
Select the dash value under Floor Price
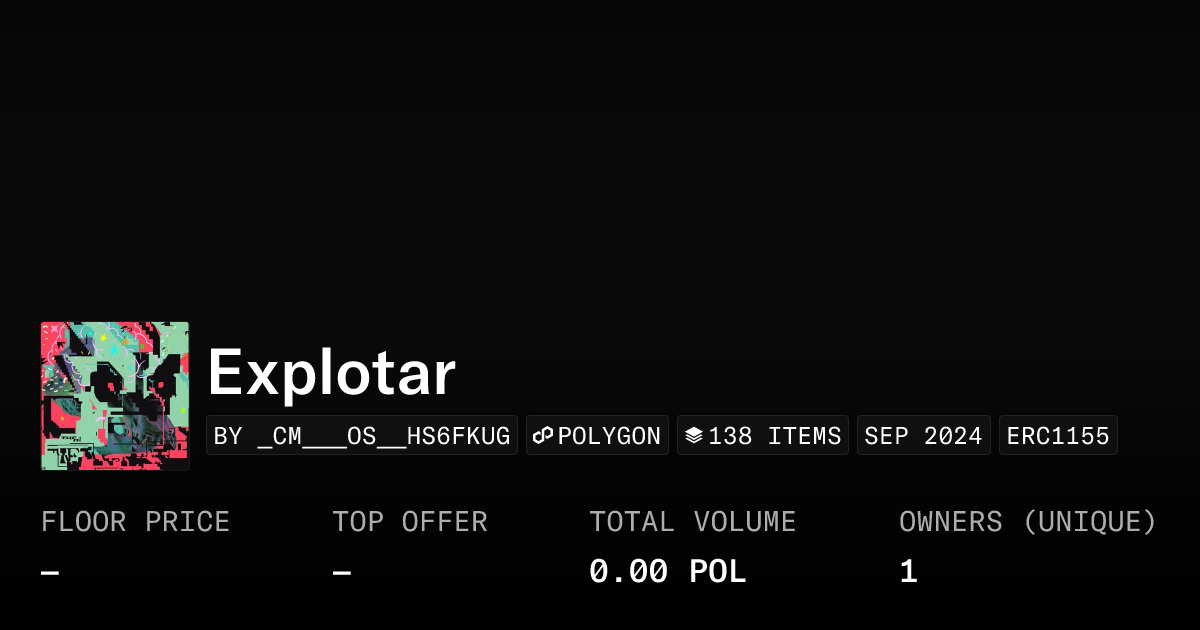tap(50, 572)
